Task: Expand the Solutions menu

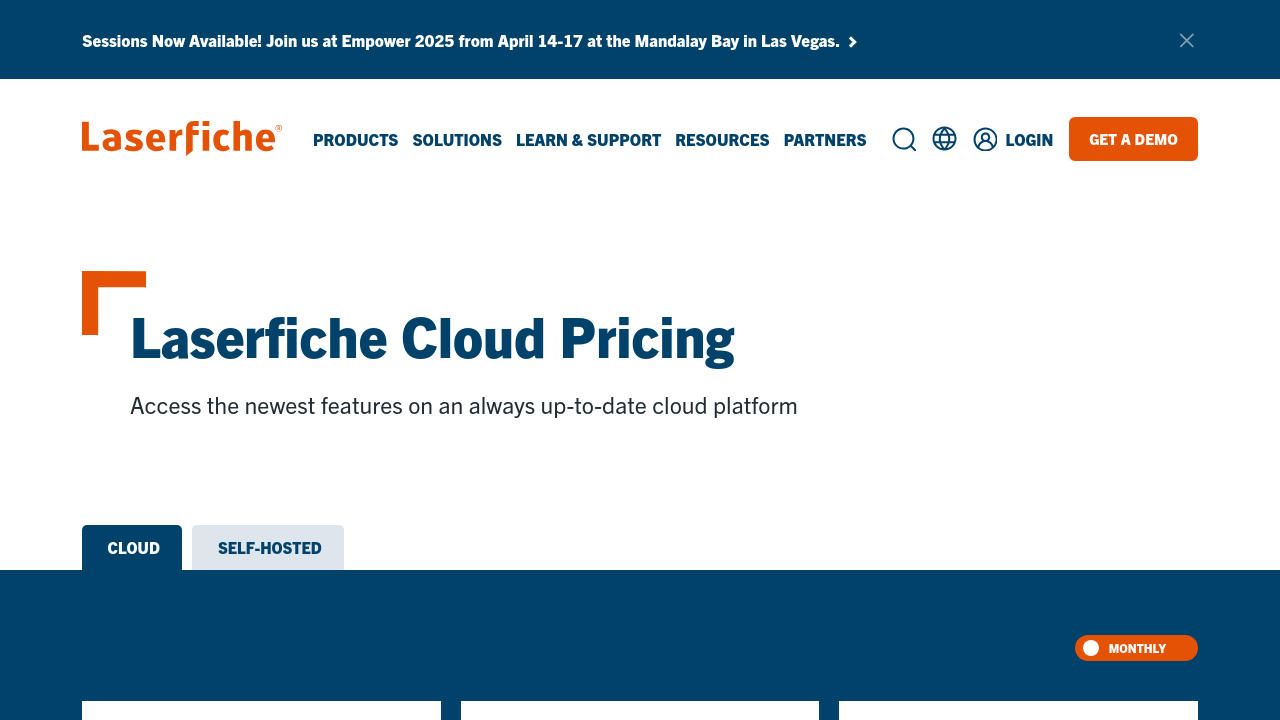Action: click(457, 140)
